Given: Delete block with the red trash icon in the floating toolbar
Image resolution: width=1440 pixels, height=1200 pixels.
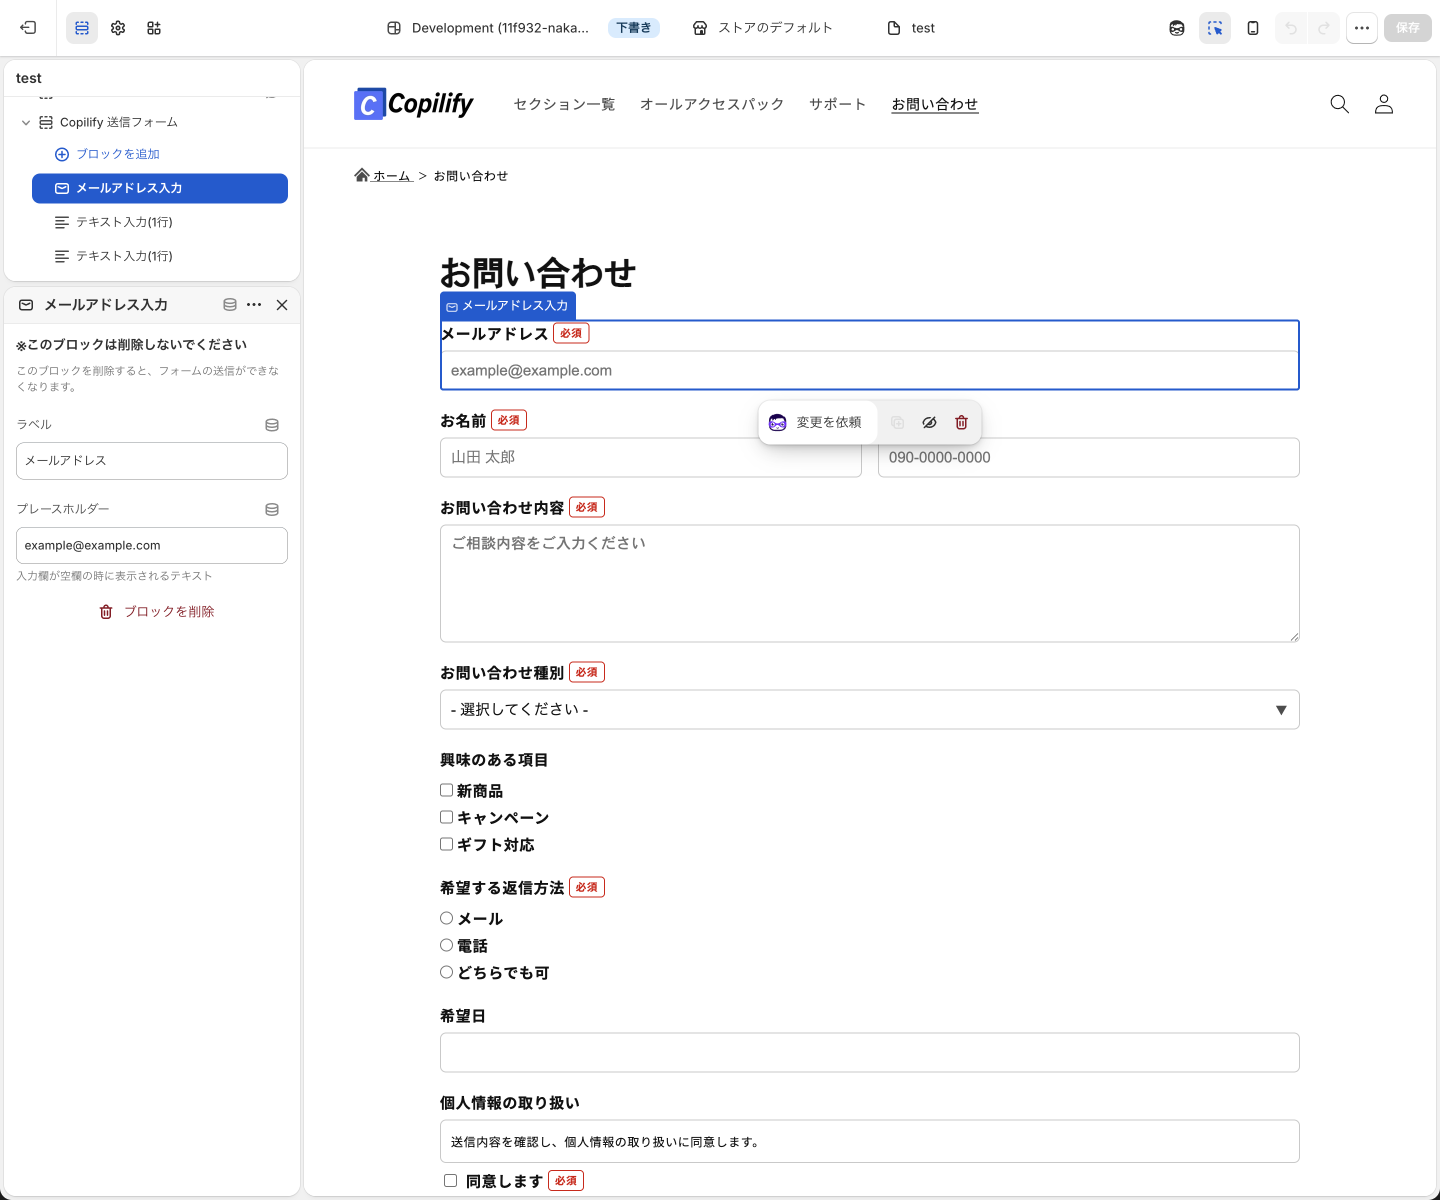Looking at the screenshot, I should click(x=961, y=423).
